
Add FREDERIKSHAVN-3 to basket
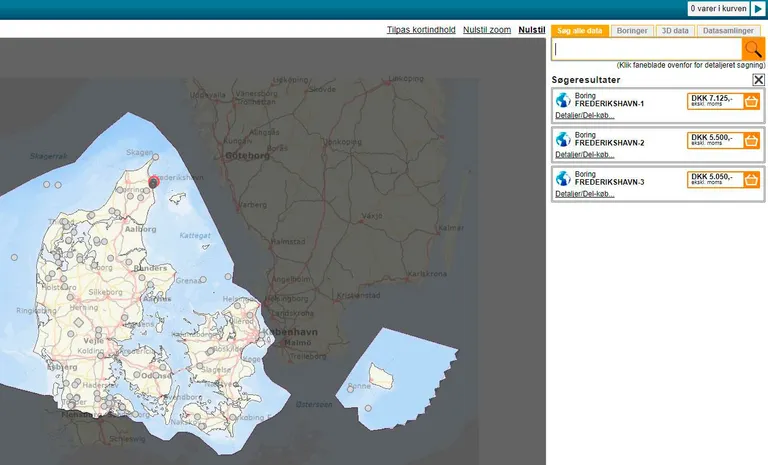(x=752, y=179)
